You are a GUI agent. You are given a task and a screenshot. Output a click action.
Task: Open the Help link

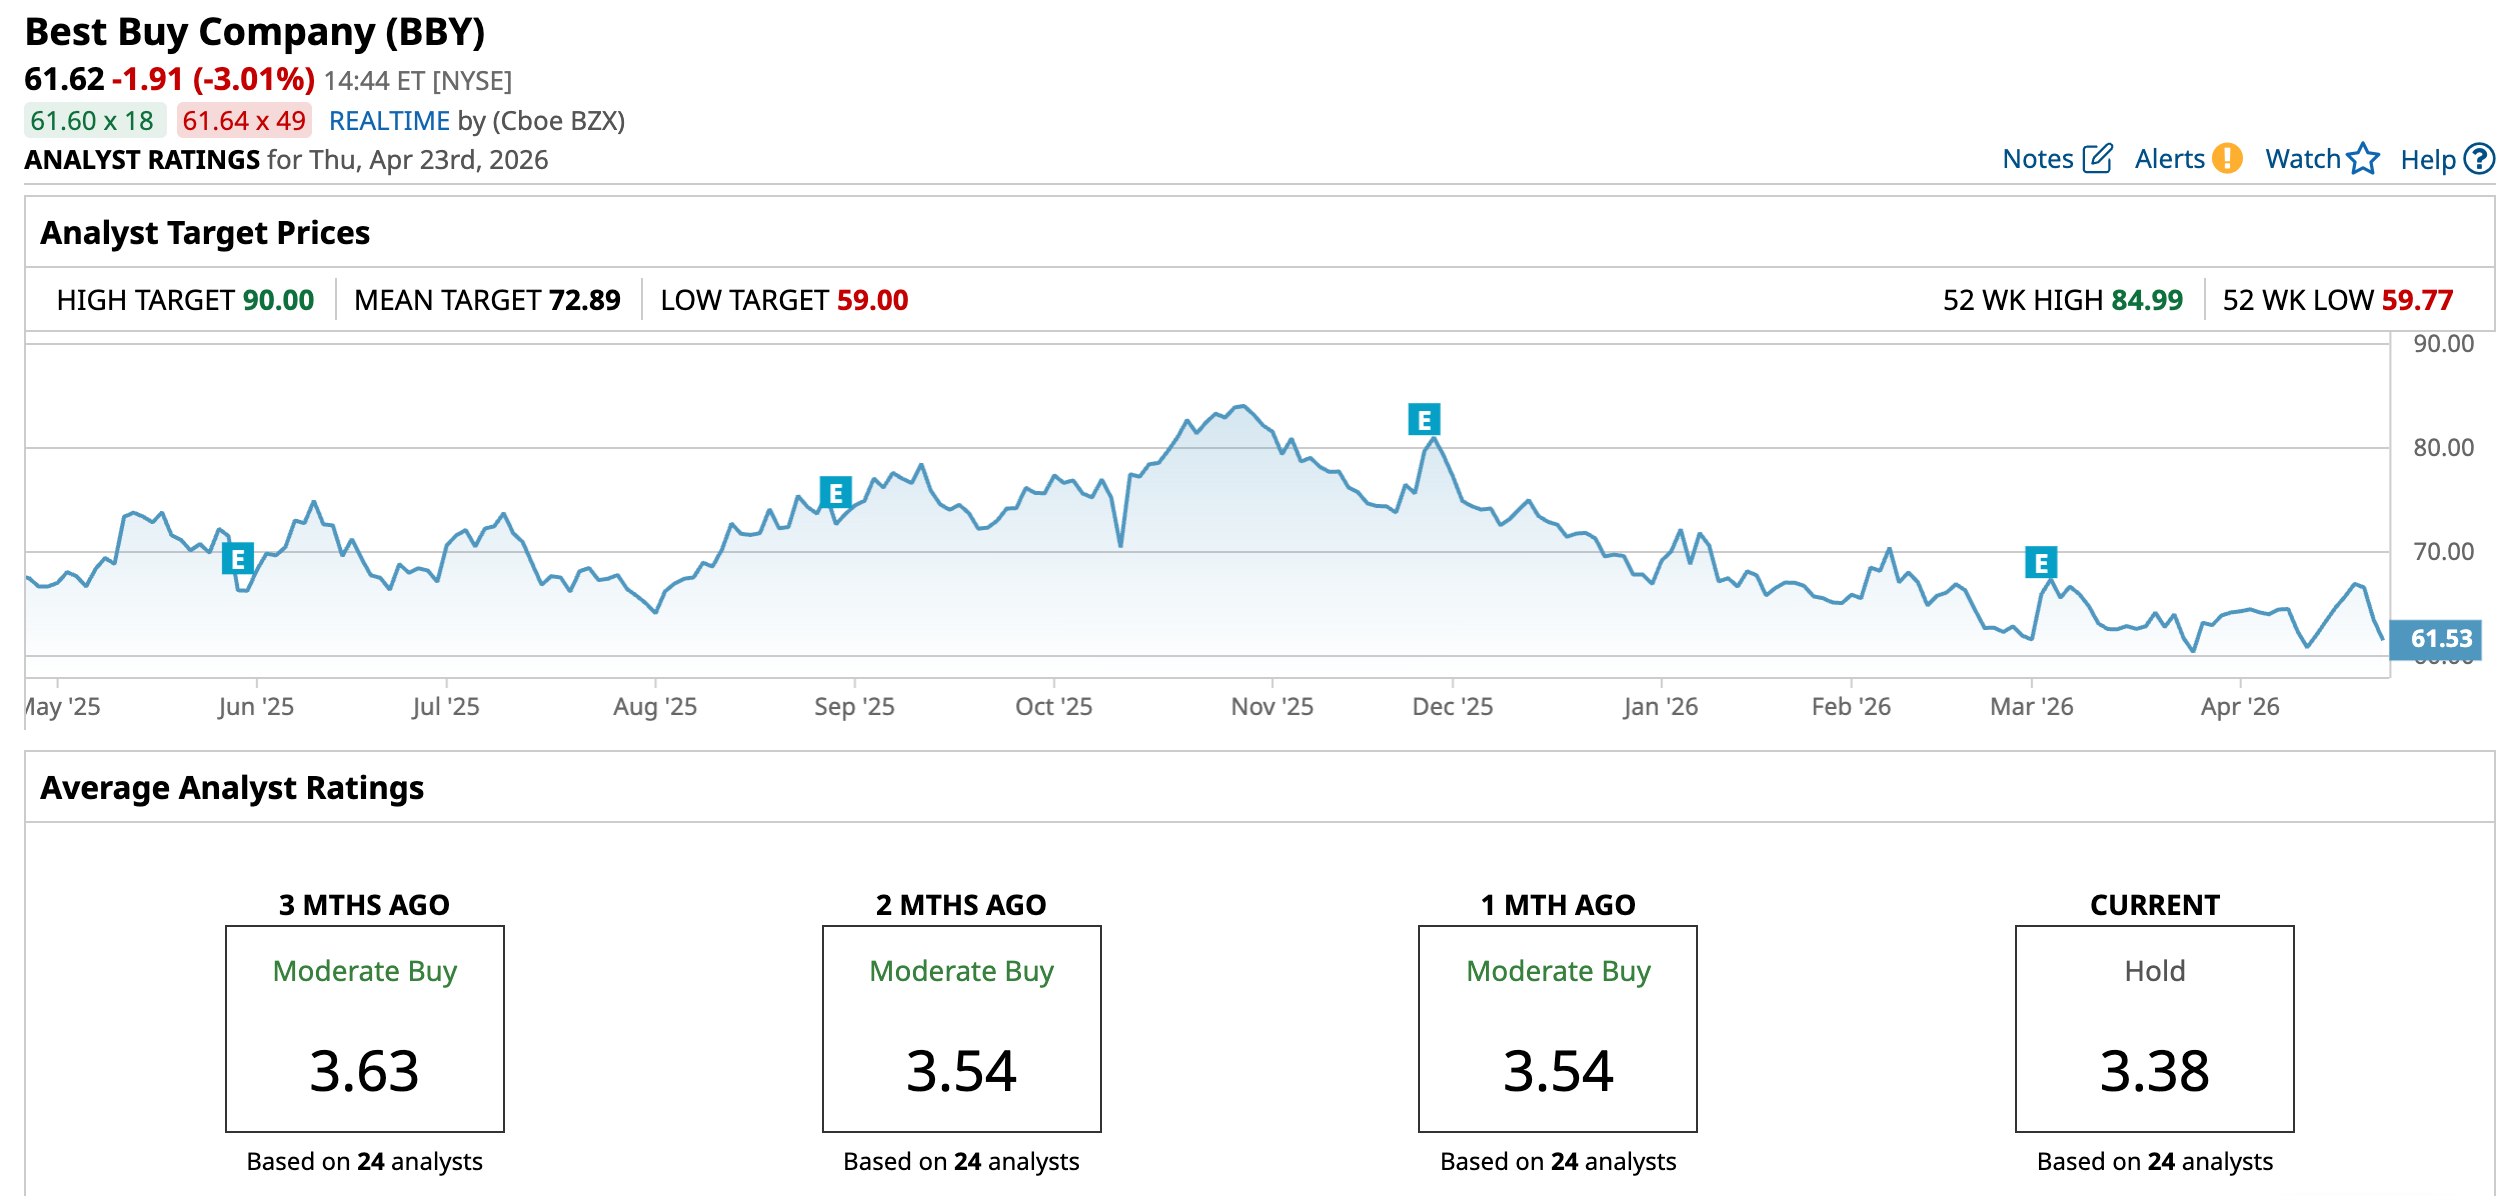pyautogui.click(x=2427, y=160)
